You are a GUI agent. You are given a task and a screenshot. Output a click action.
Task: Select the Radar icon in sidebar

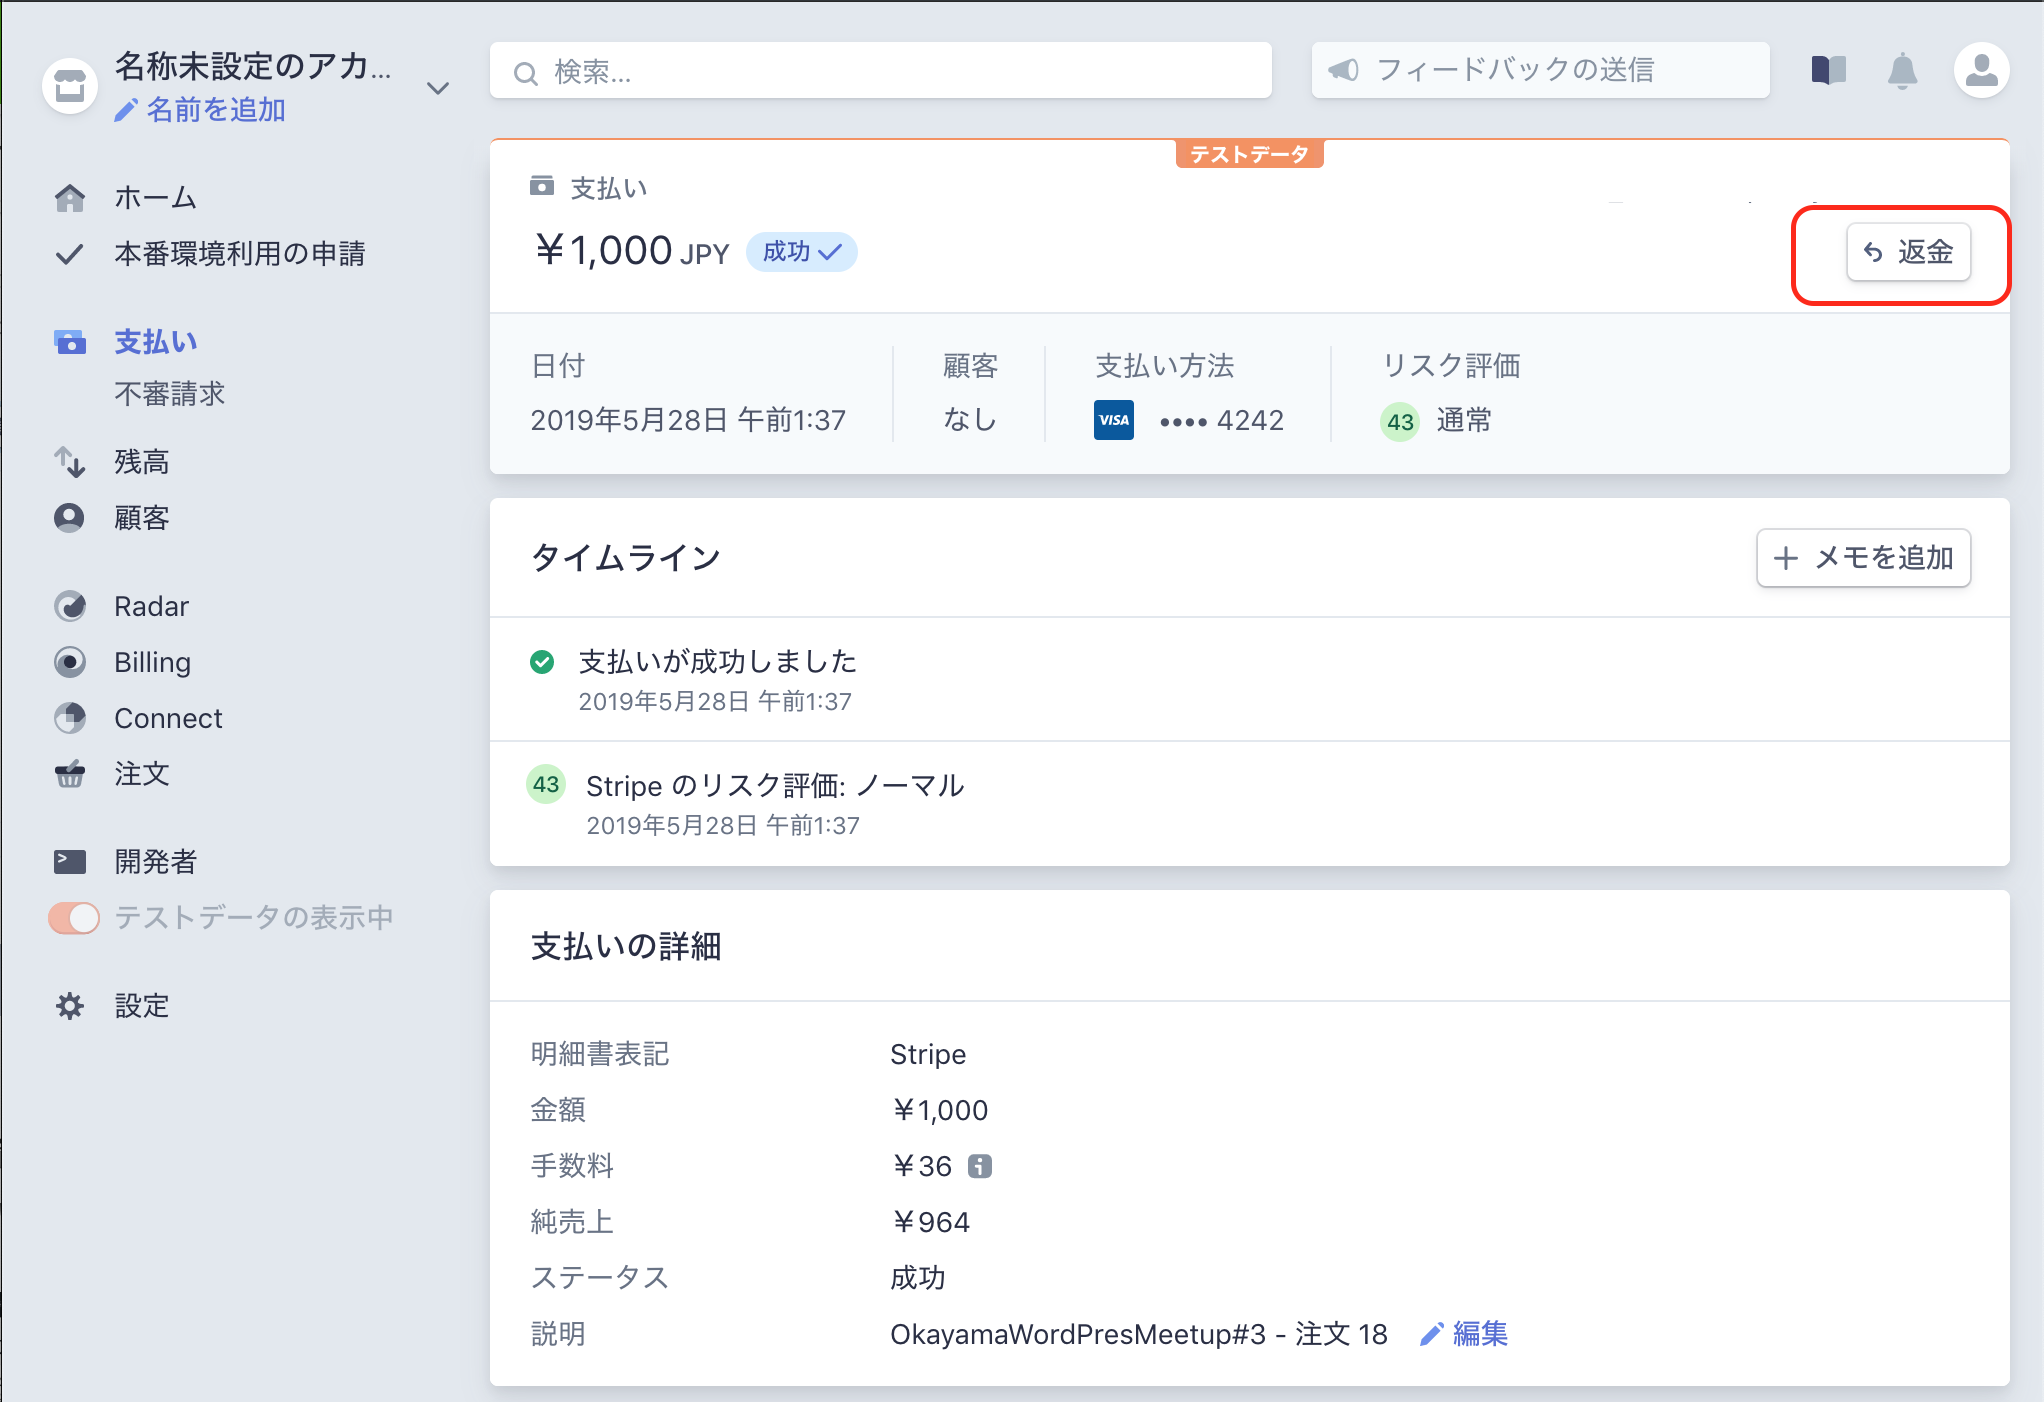pos(70,605)
